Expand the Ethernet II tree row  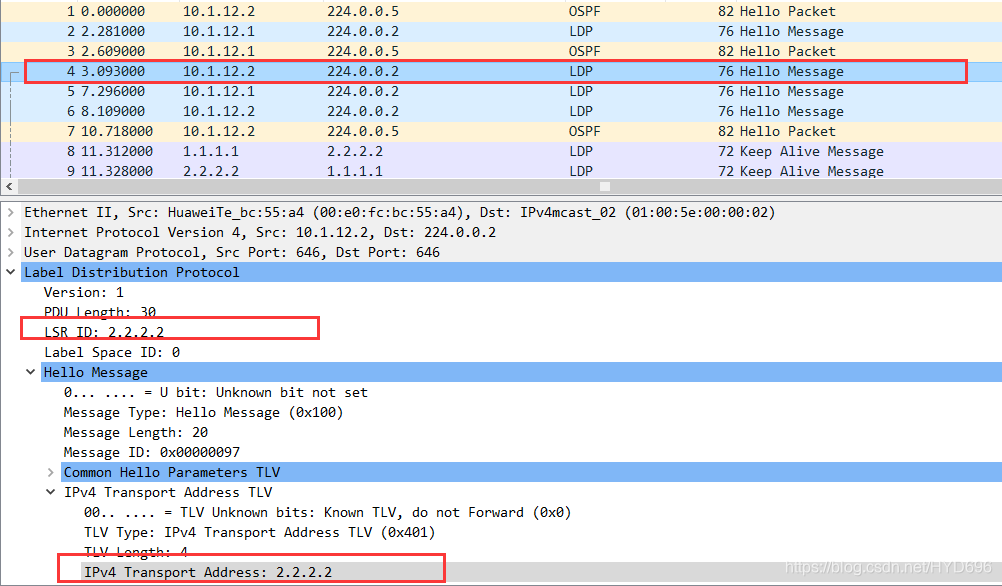(10, 212)
